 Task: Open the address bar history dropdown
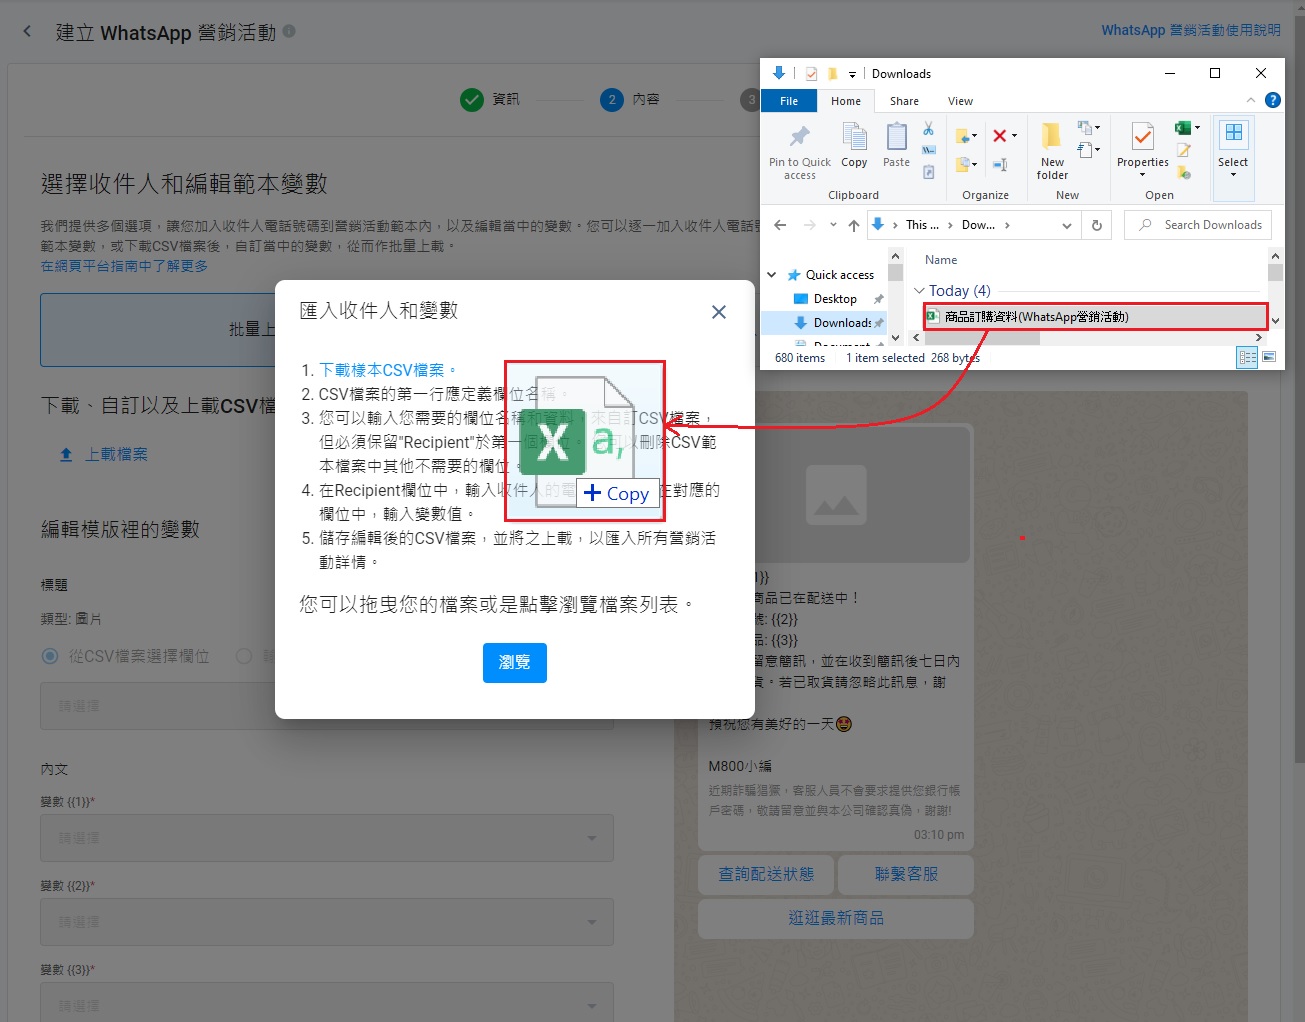click(1067, 225)
